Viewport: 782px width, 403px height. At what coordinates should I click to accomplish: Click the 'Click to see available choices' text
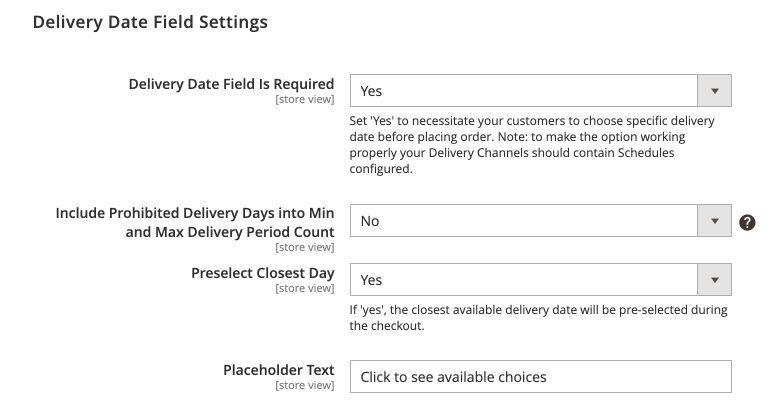[453, 376]
